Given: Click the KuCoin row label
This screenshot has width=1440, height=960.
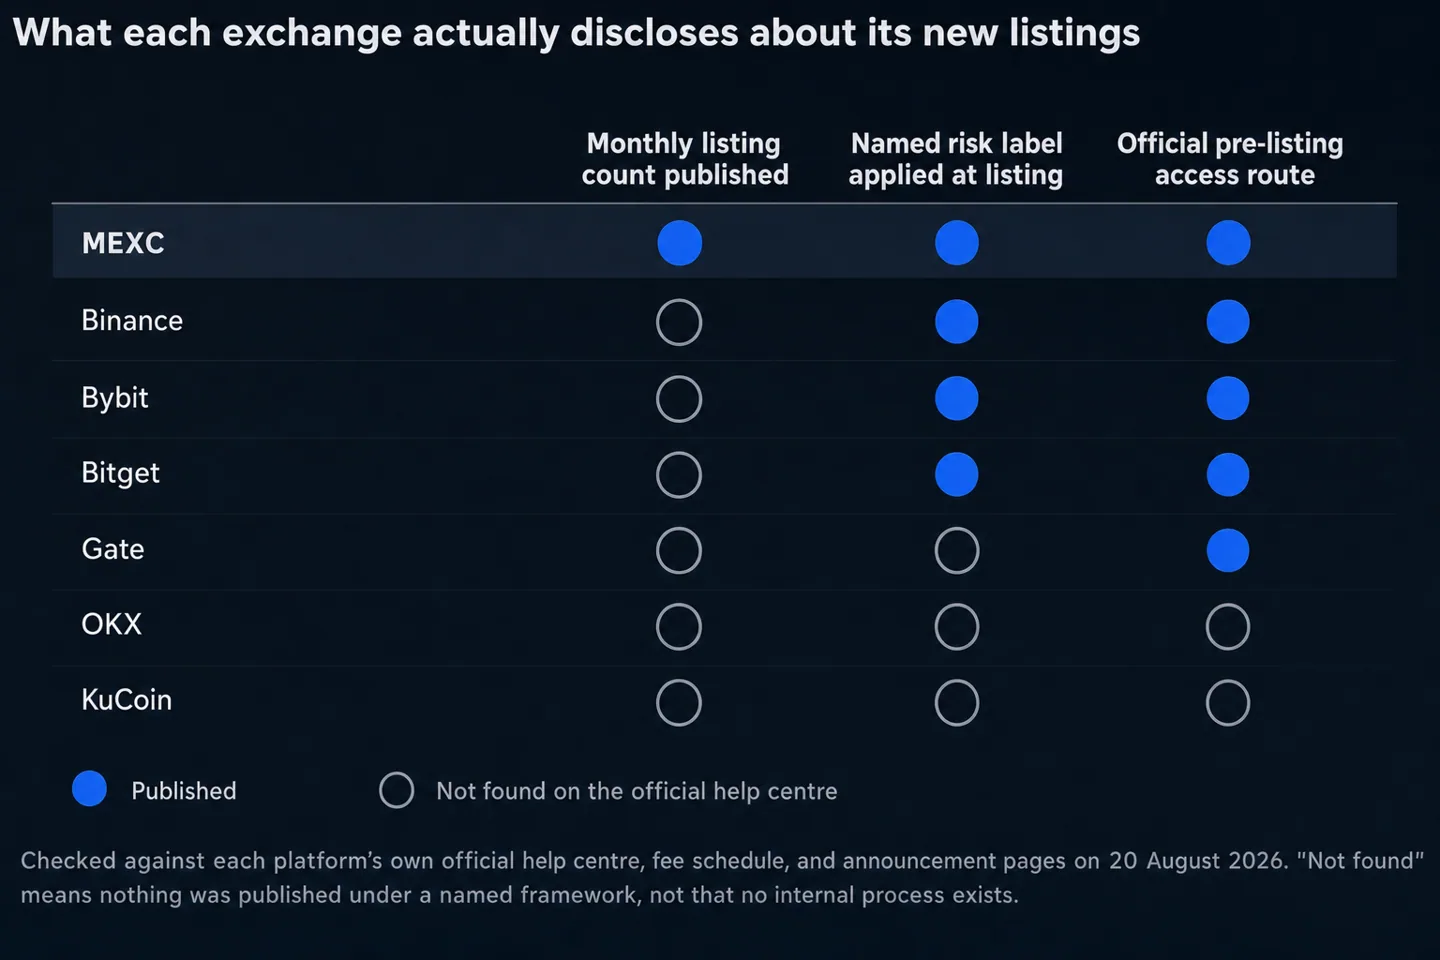Looking at the screenshot, I should pyautogui.click(x=126, y=700).
